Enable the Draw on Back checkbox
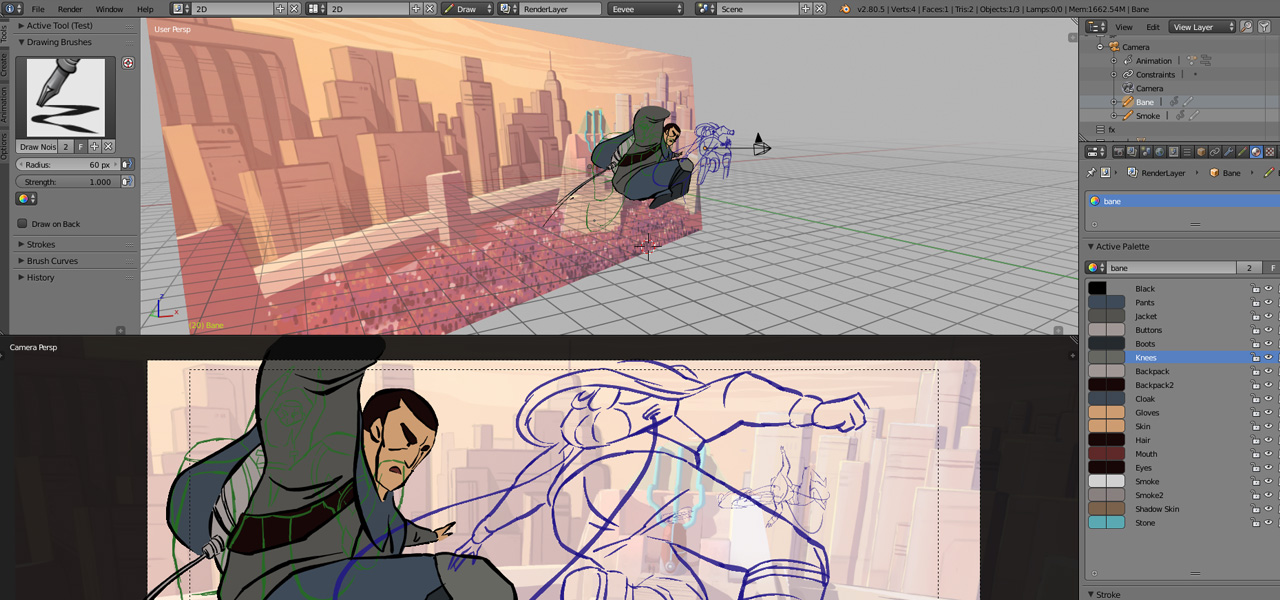This screenshot has height=600, width=1280. 23,224
